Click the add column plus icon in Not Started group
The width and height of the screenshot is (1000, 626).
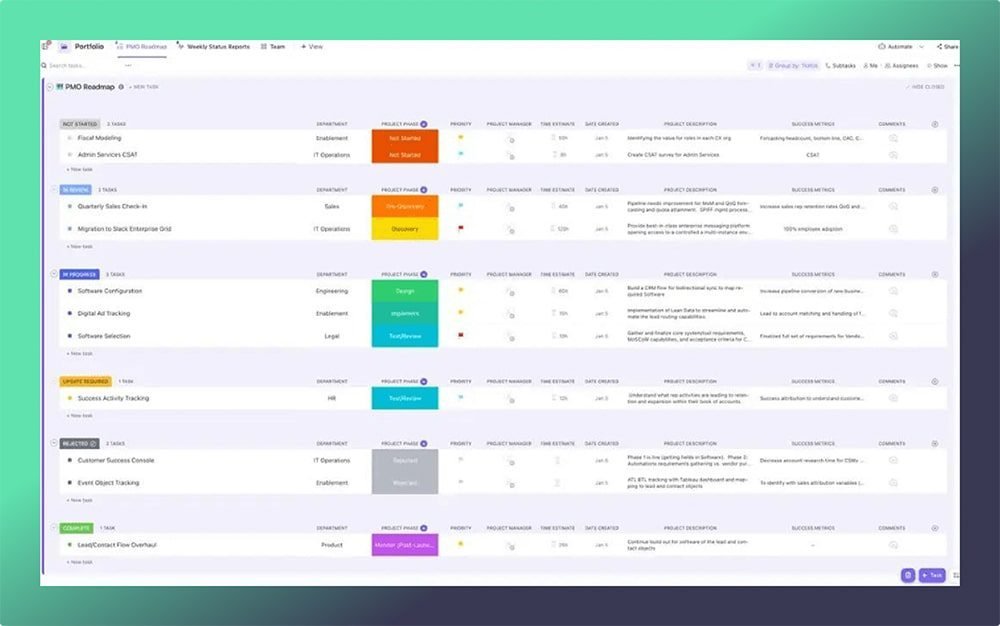point(935,125)
